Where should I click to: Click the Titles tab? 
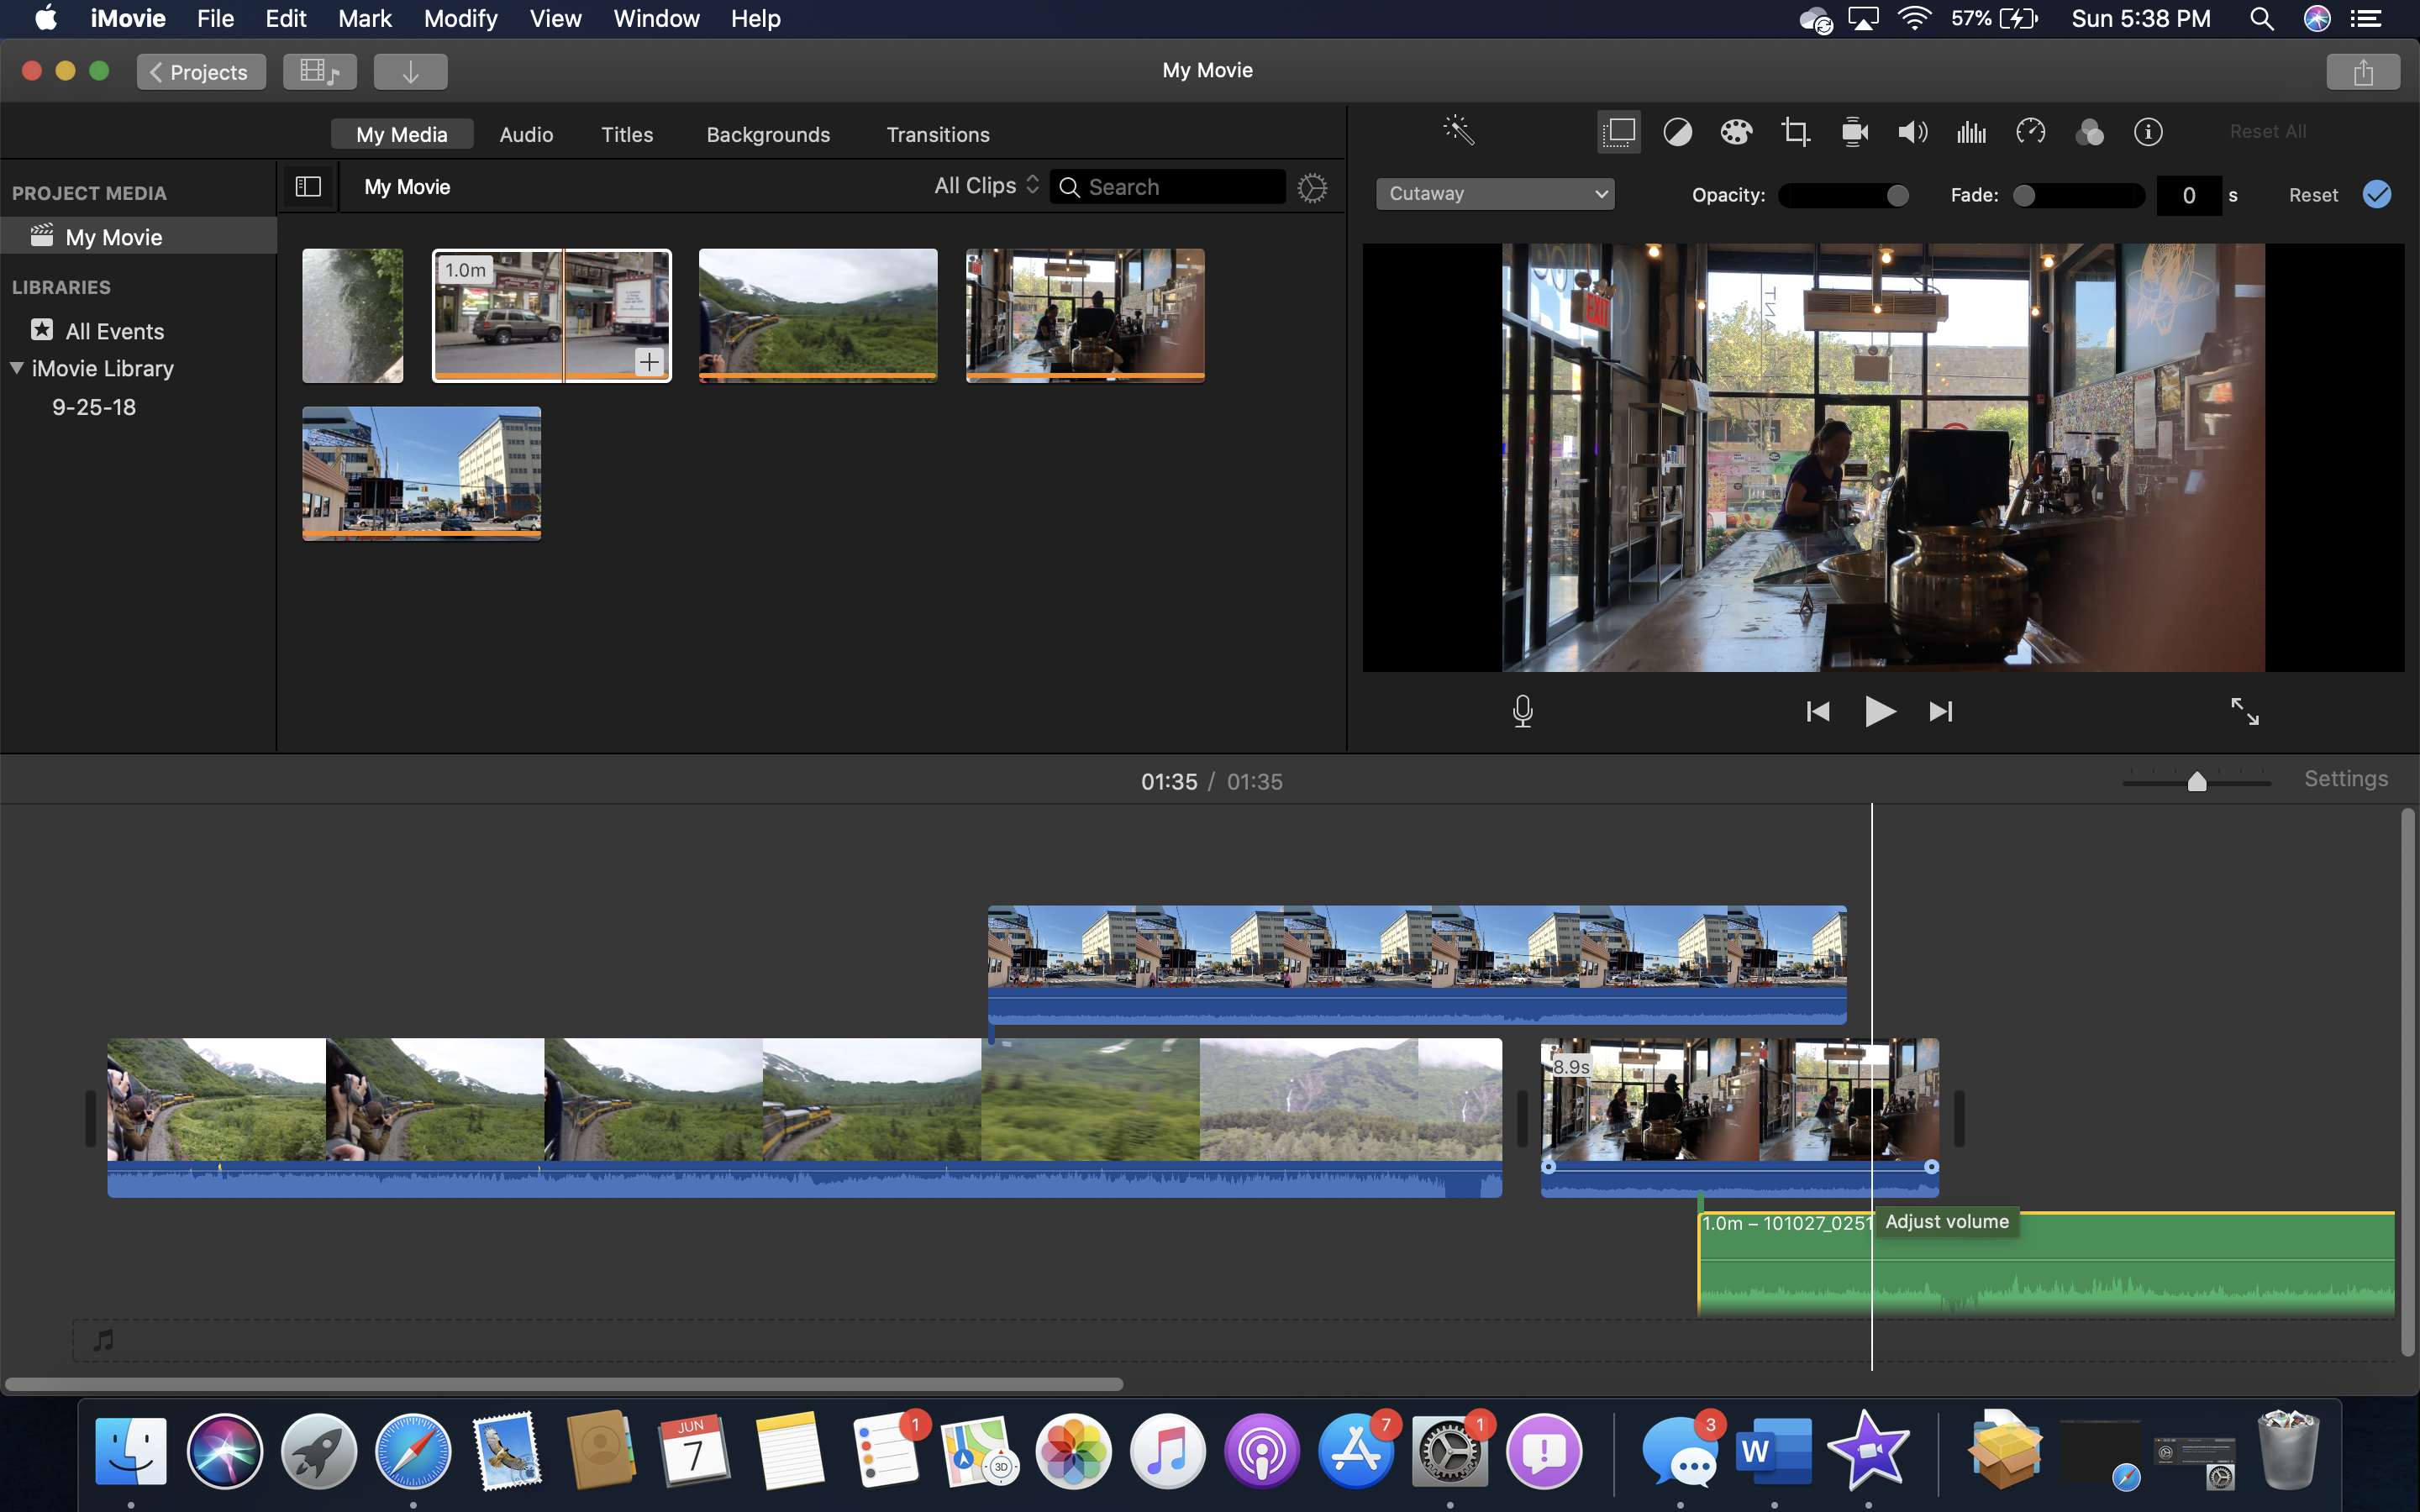tap(627, 133)
